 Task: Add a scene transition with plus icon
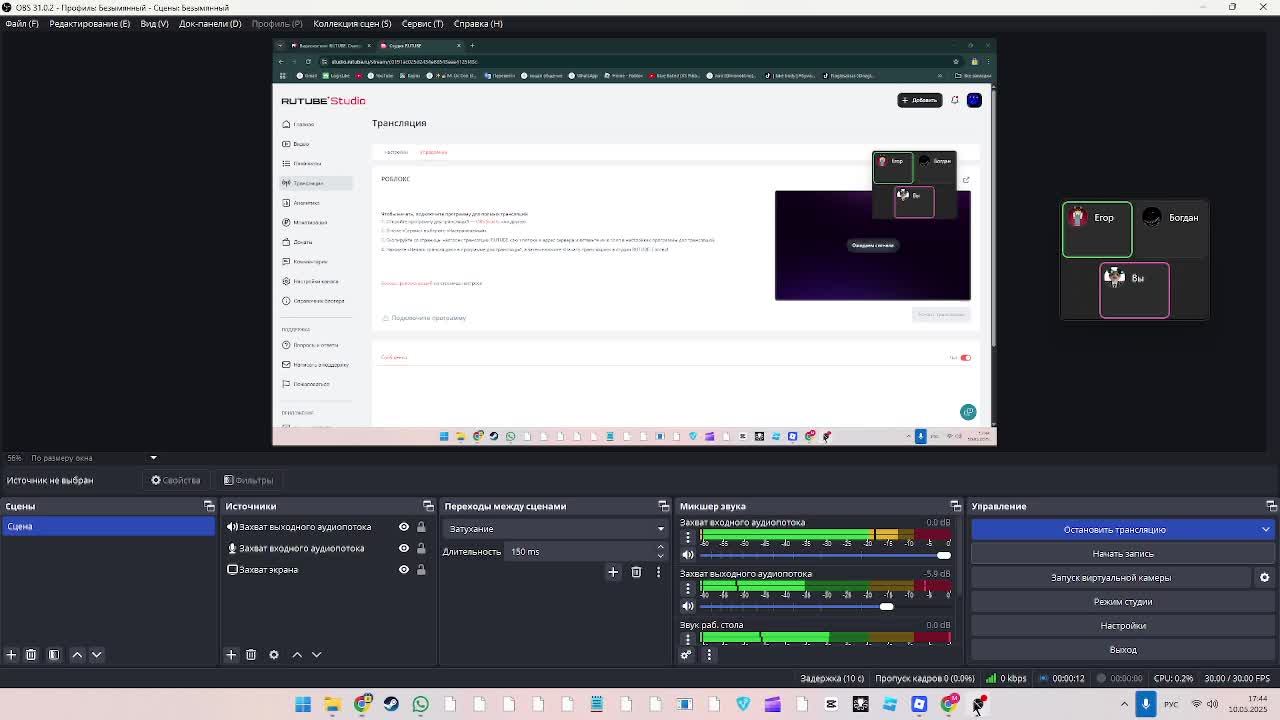coord(613,572)
